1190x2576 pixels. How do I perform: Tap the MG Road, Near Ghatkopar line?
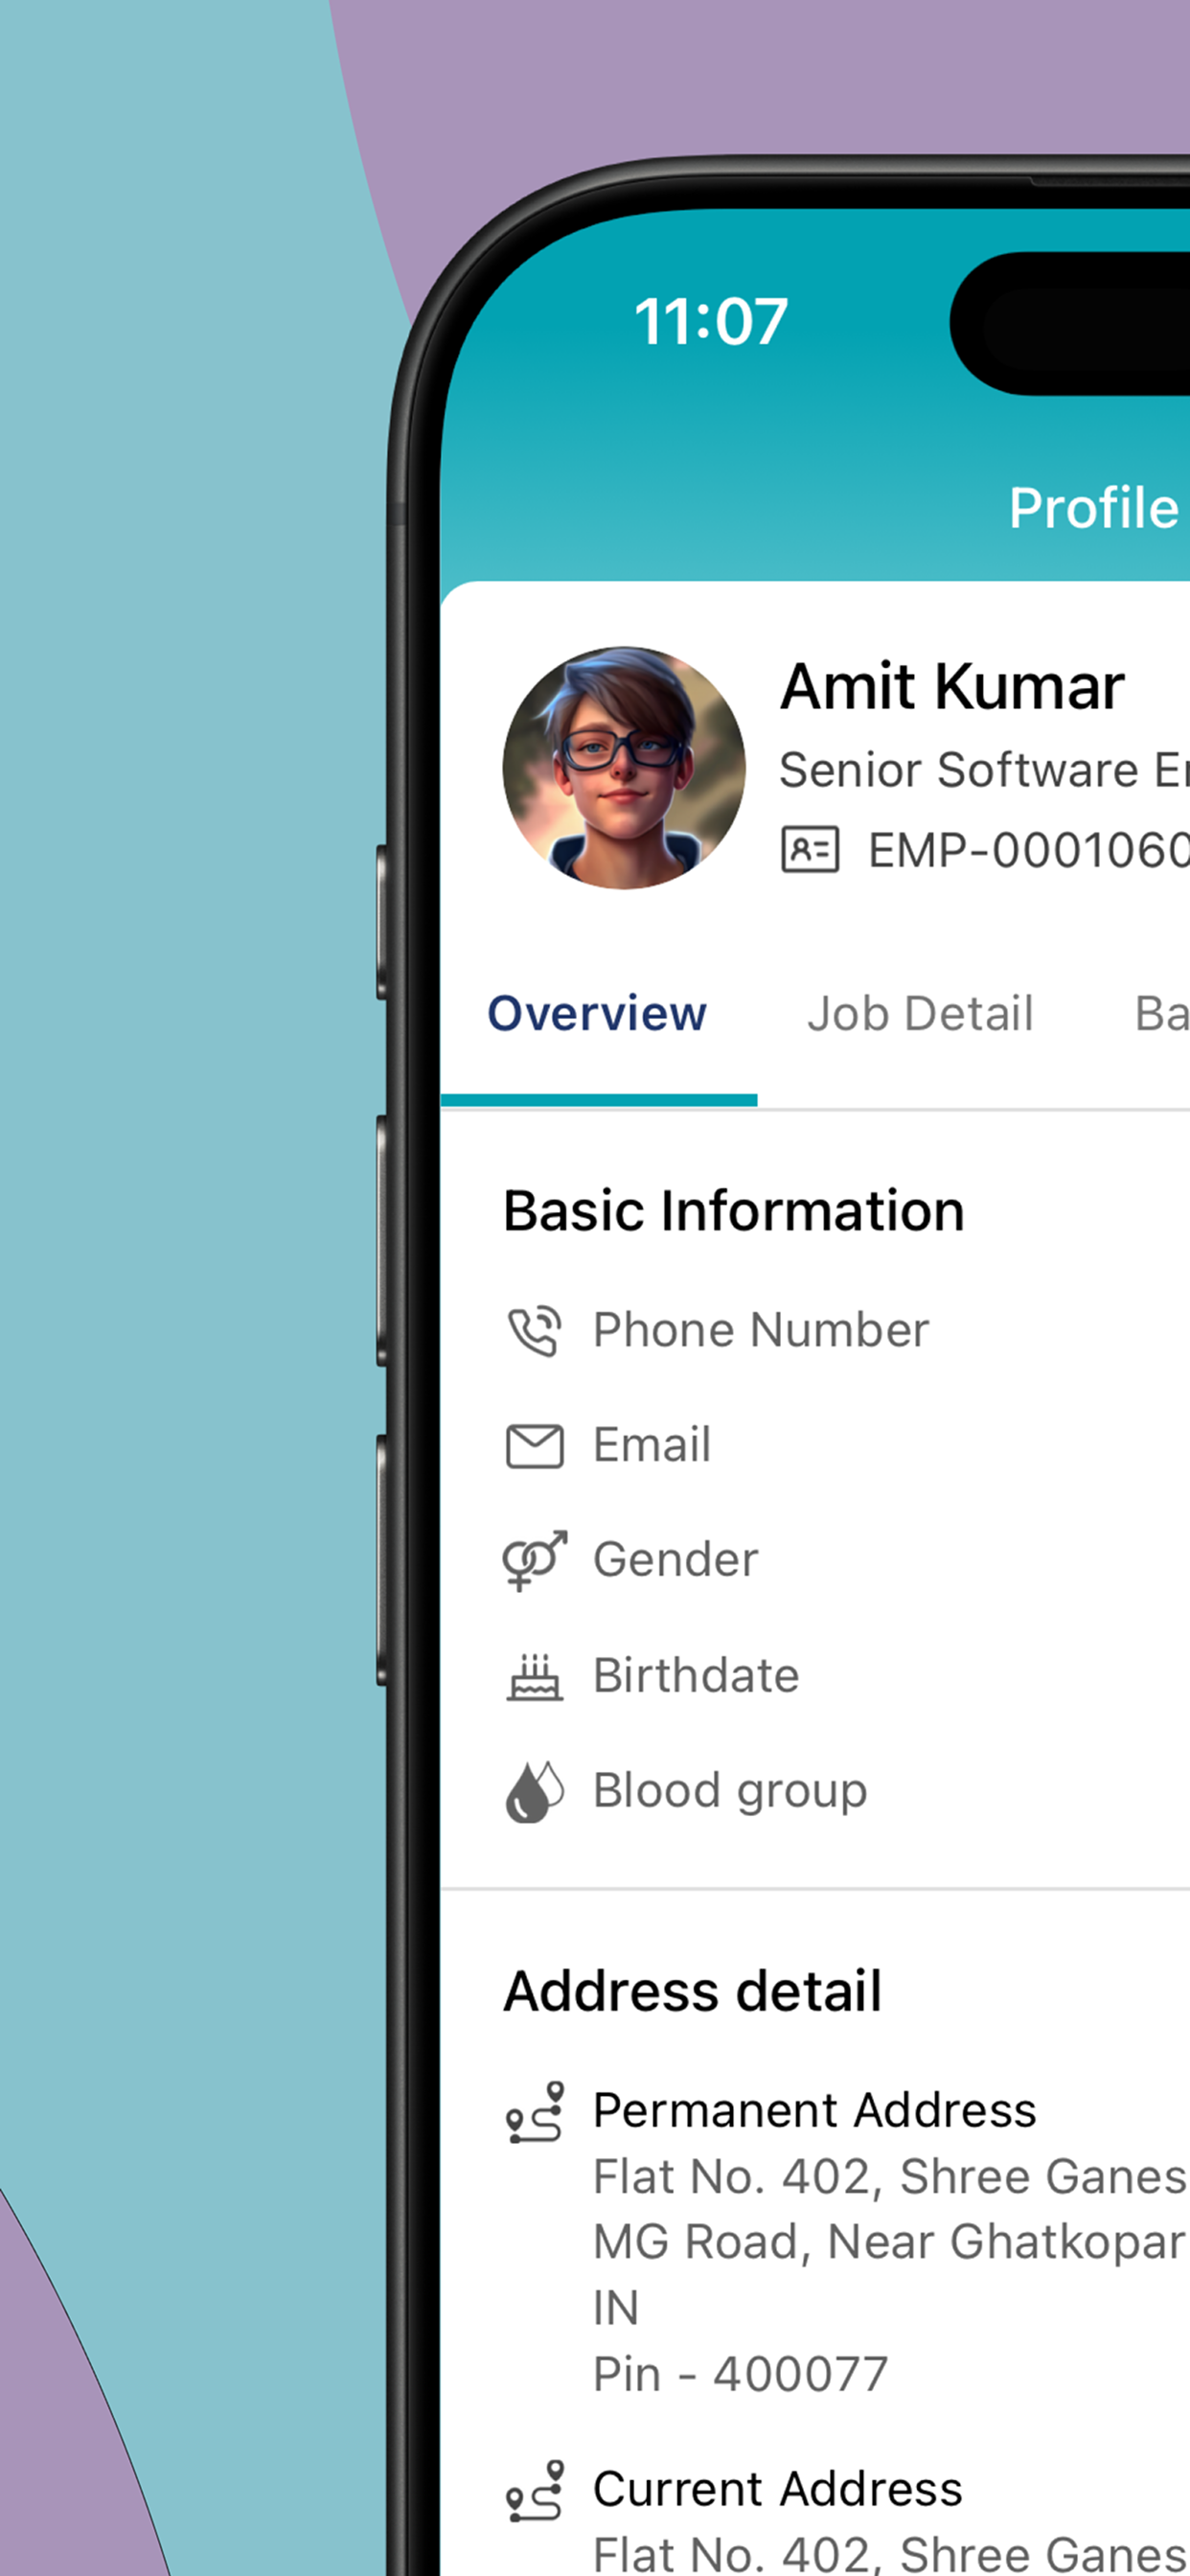tap(891, 2243)
